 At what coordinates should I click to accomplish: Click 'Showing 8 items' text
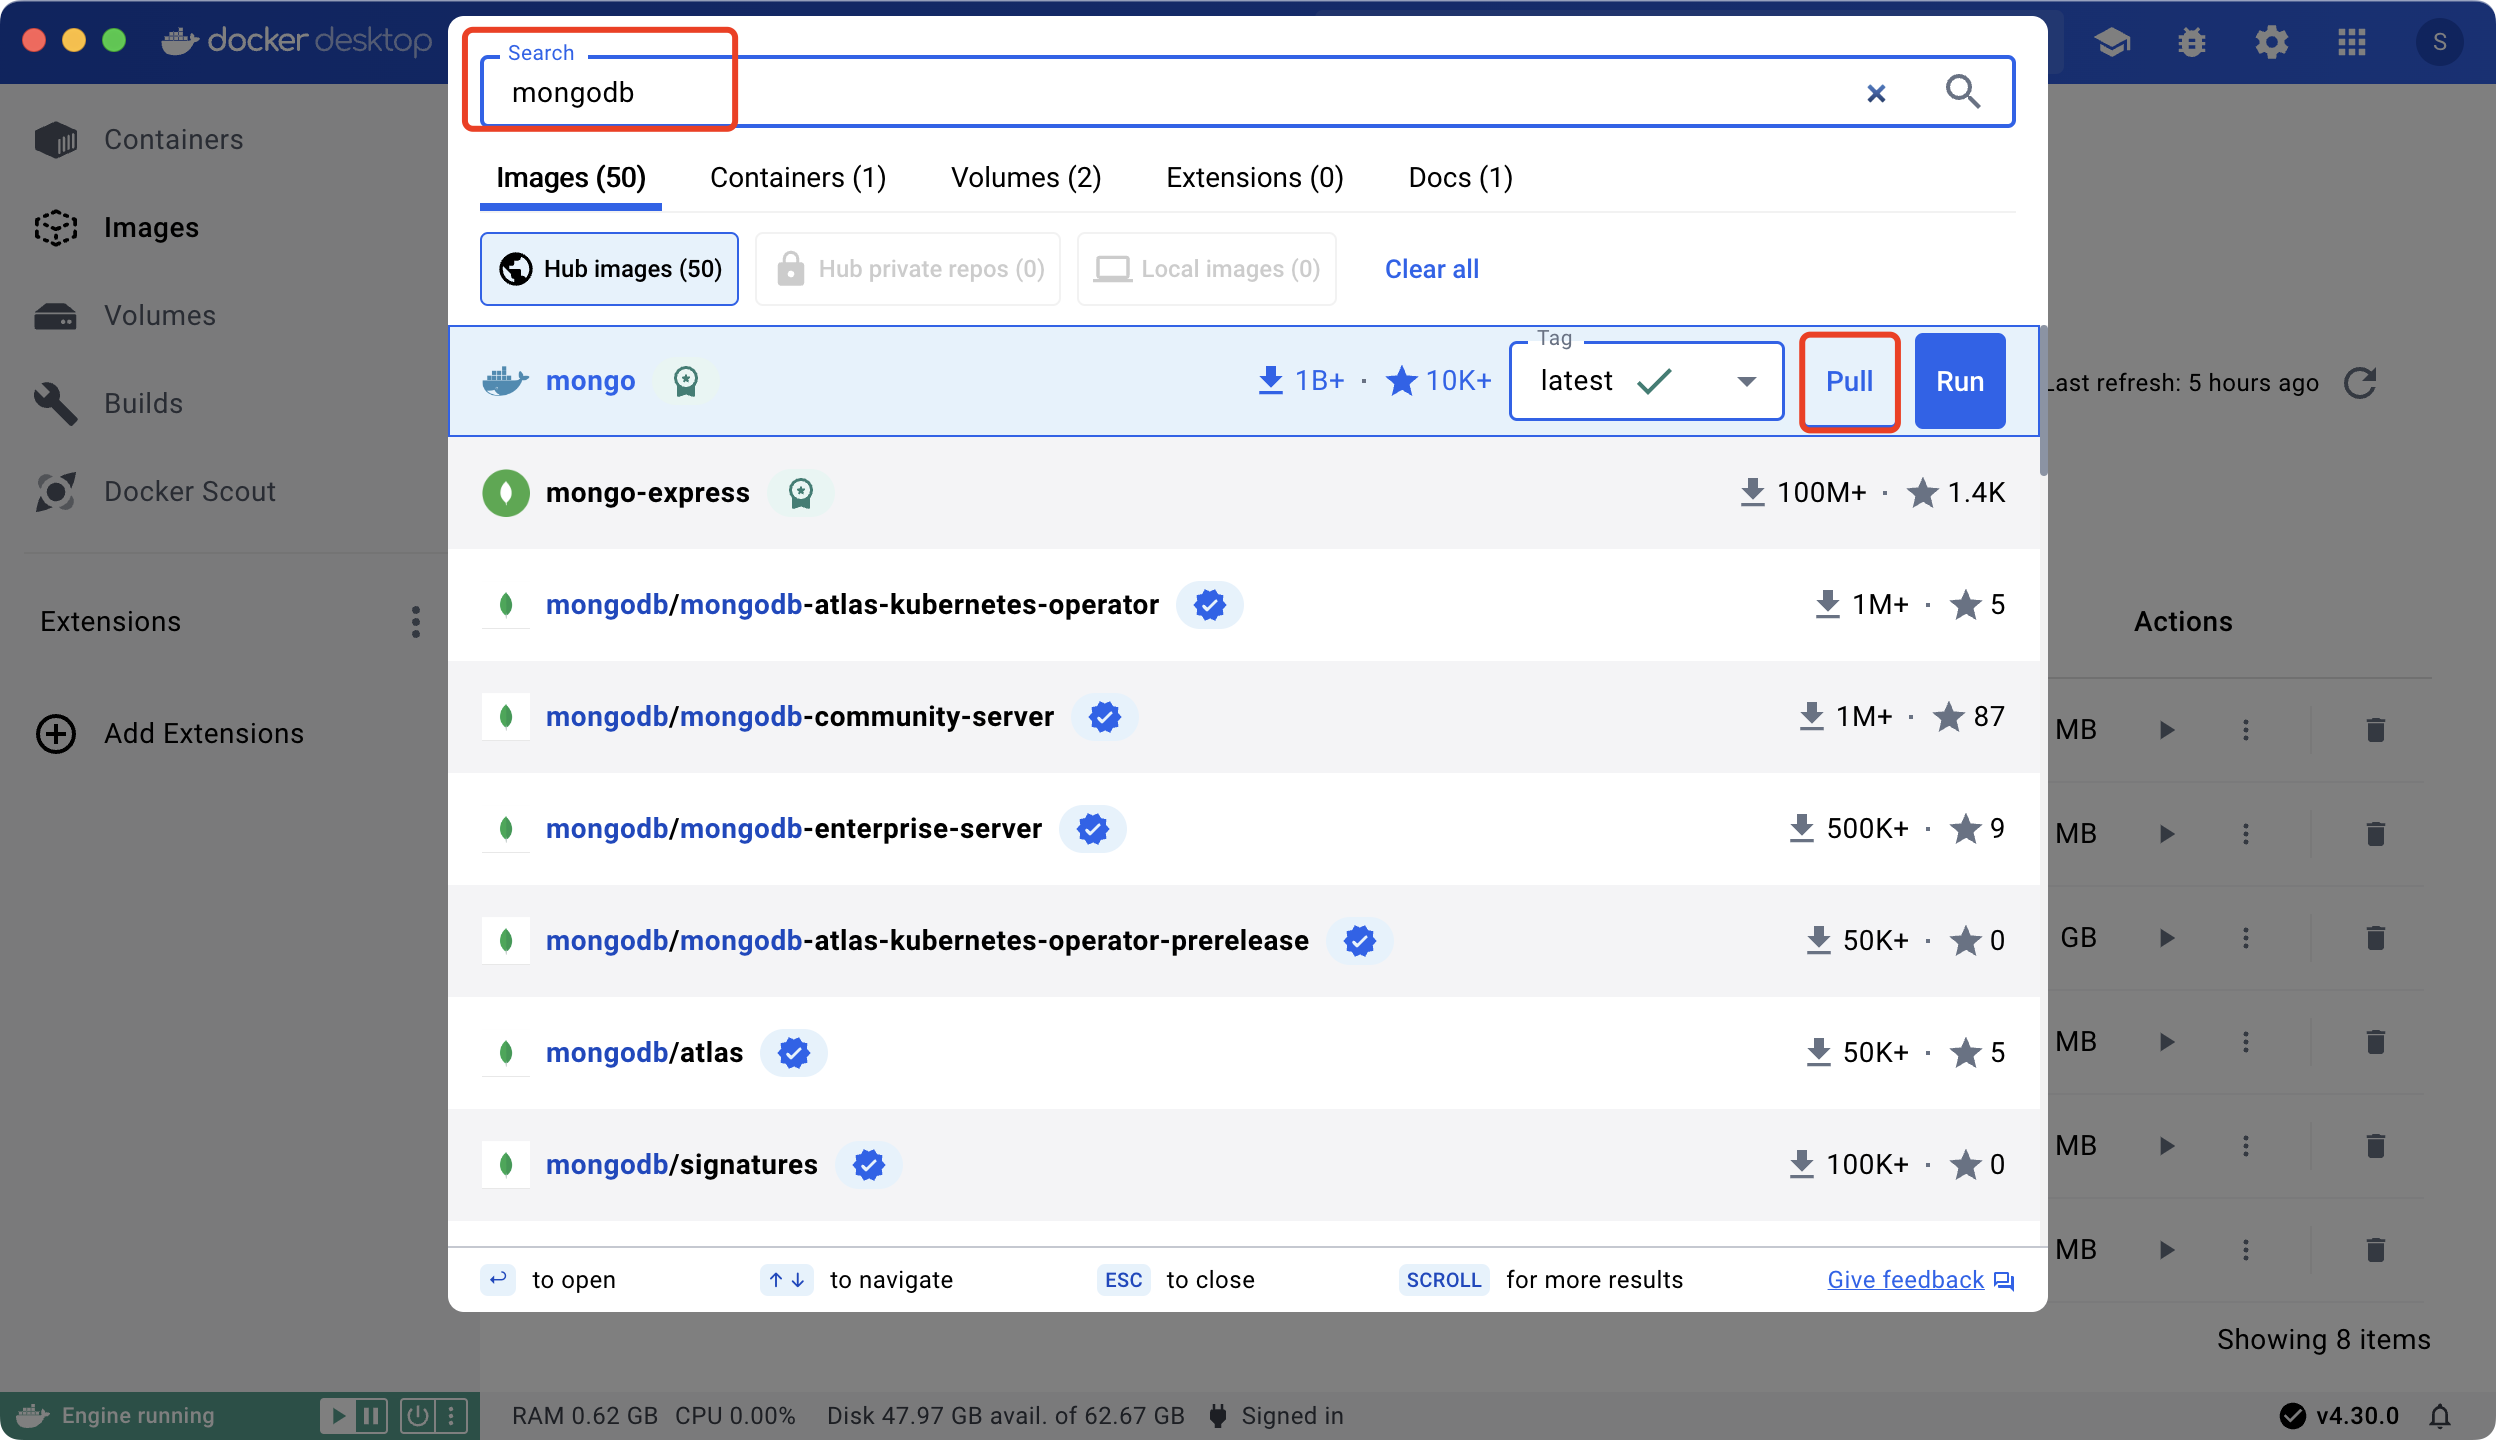[x=2323, y=1340]
